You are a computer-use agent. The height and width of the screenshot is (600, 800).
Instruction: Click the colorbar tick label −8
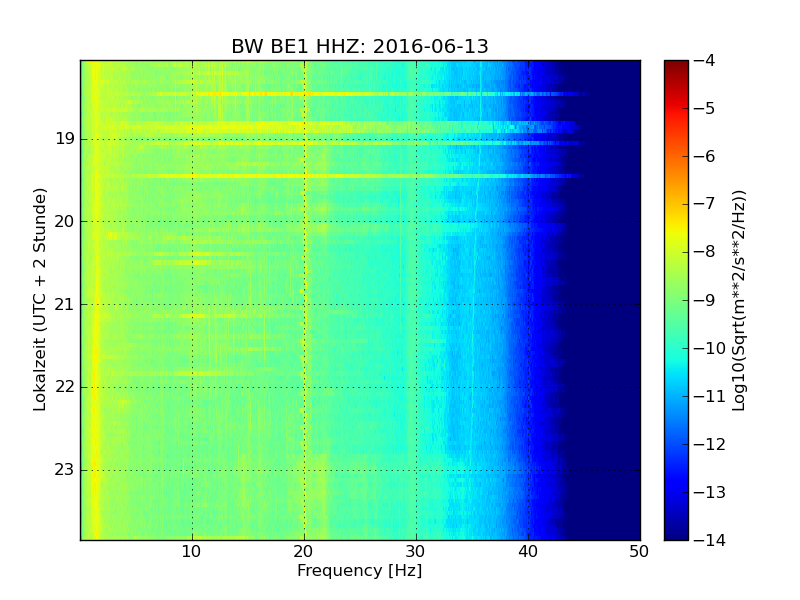[x=705, y=252]
